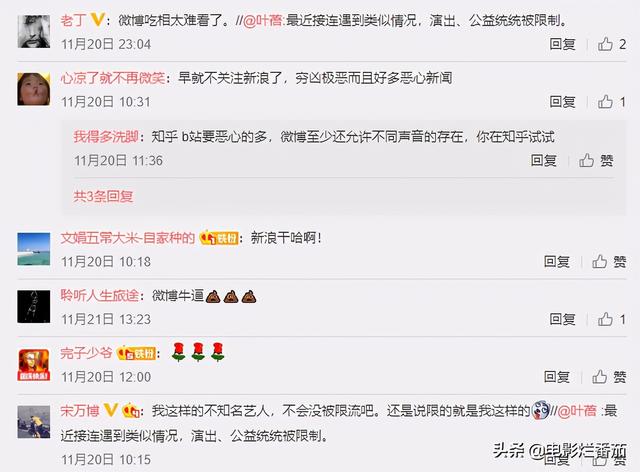Click 完子少爷's red avatar thumbnail
Image resolution: width=640 pixels, height=472 pixels.
click(x=34, y=365)
